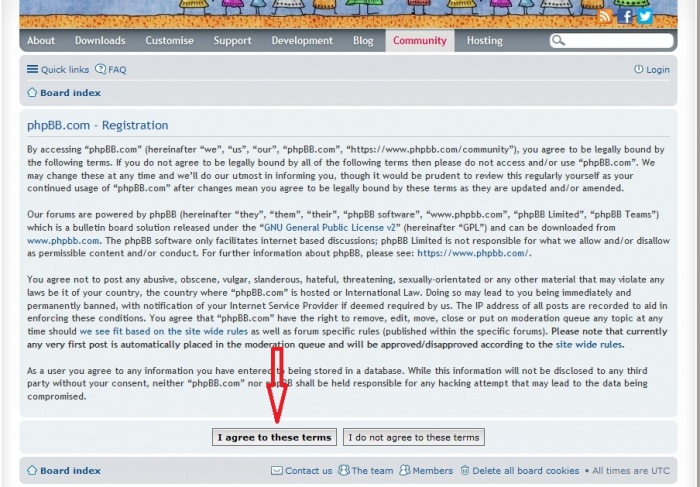
Task: Open the FAQ link
Action: pyautogui.click(x=117, y=70)
